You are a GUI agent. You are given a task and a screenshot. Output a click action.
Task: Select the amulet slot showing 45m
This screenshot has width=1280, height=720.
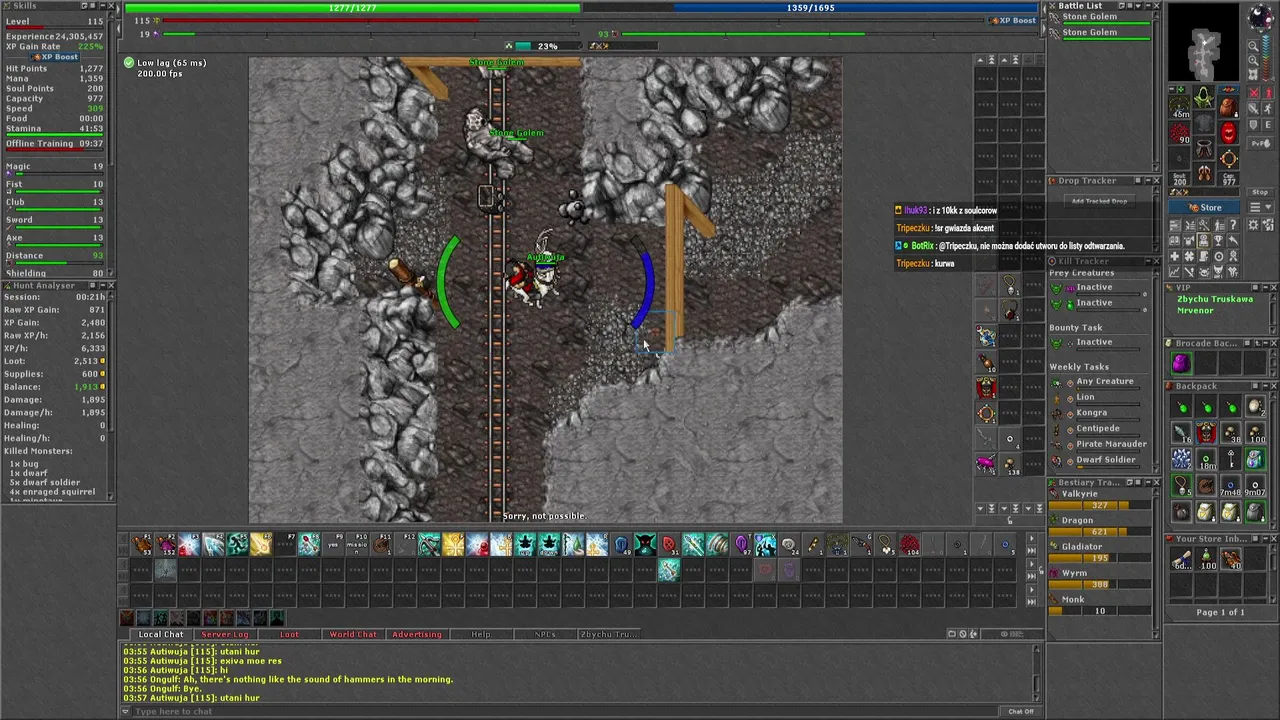1180,106
